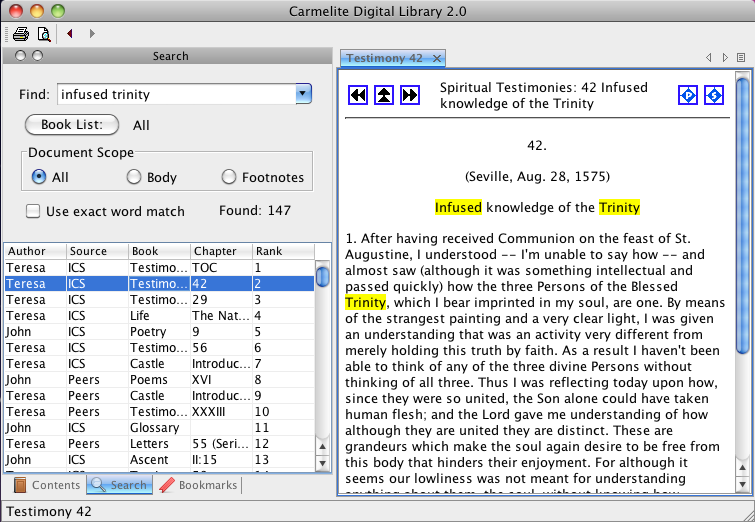This screenshot has height=522, width=755.
Task: Open Print Preview from toolbar
Action: coord(43,34)
